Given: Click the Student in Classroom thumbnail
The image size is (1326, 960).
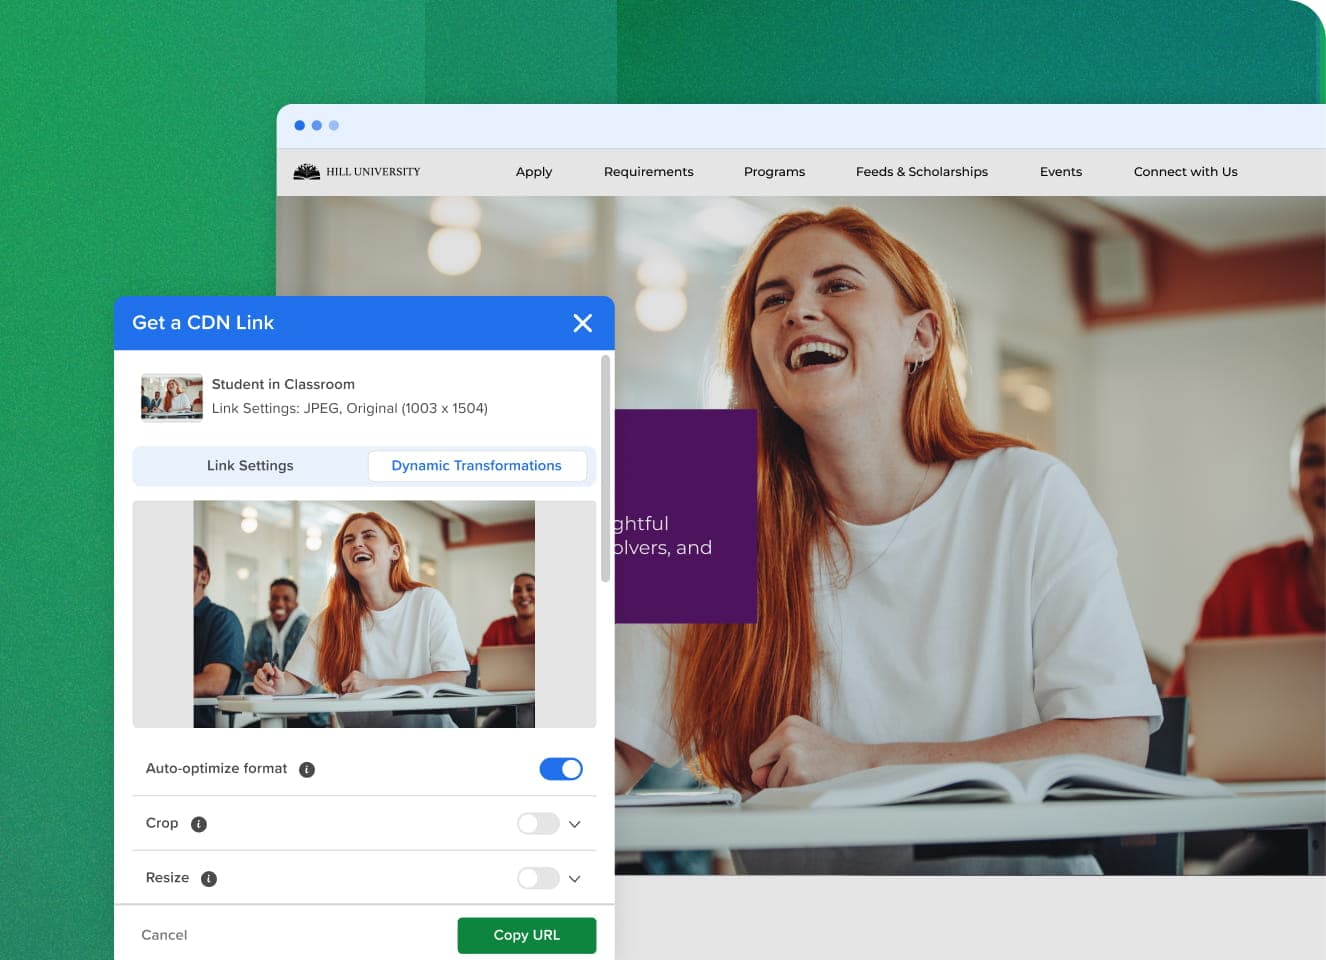Looking at the screenshot, I should [x=172, y=397].
